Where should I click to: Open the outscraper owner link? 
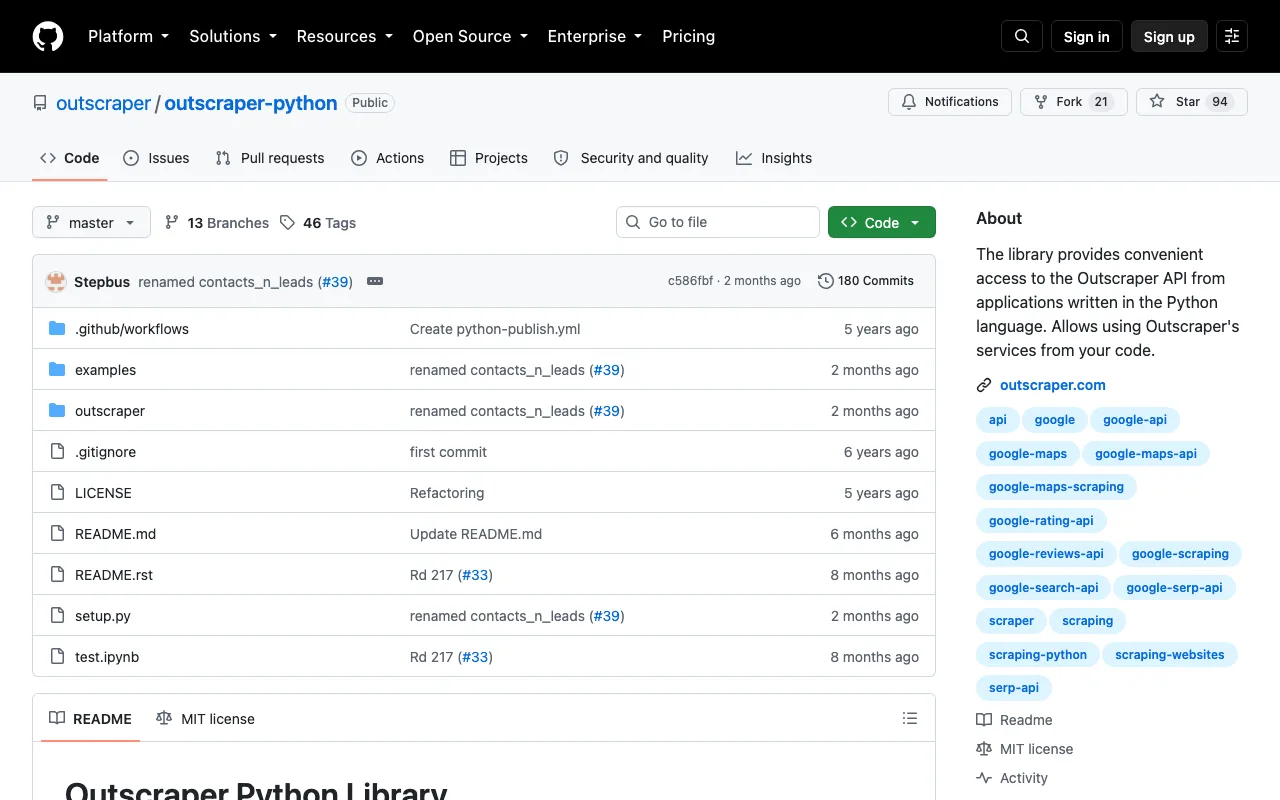coord(104,103)
